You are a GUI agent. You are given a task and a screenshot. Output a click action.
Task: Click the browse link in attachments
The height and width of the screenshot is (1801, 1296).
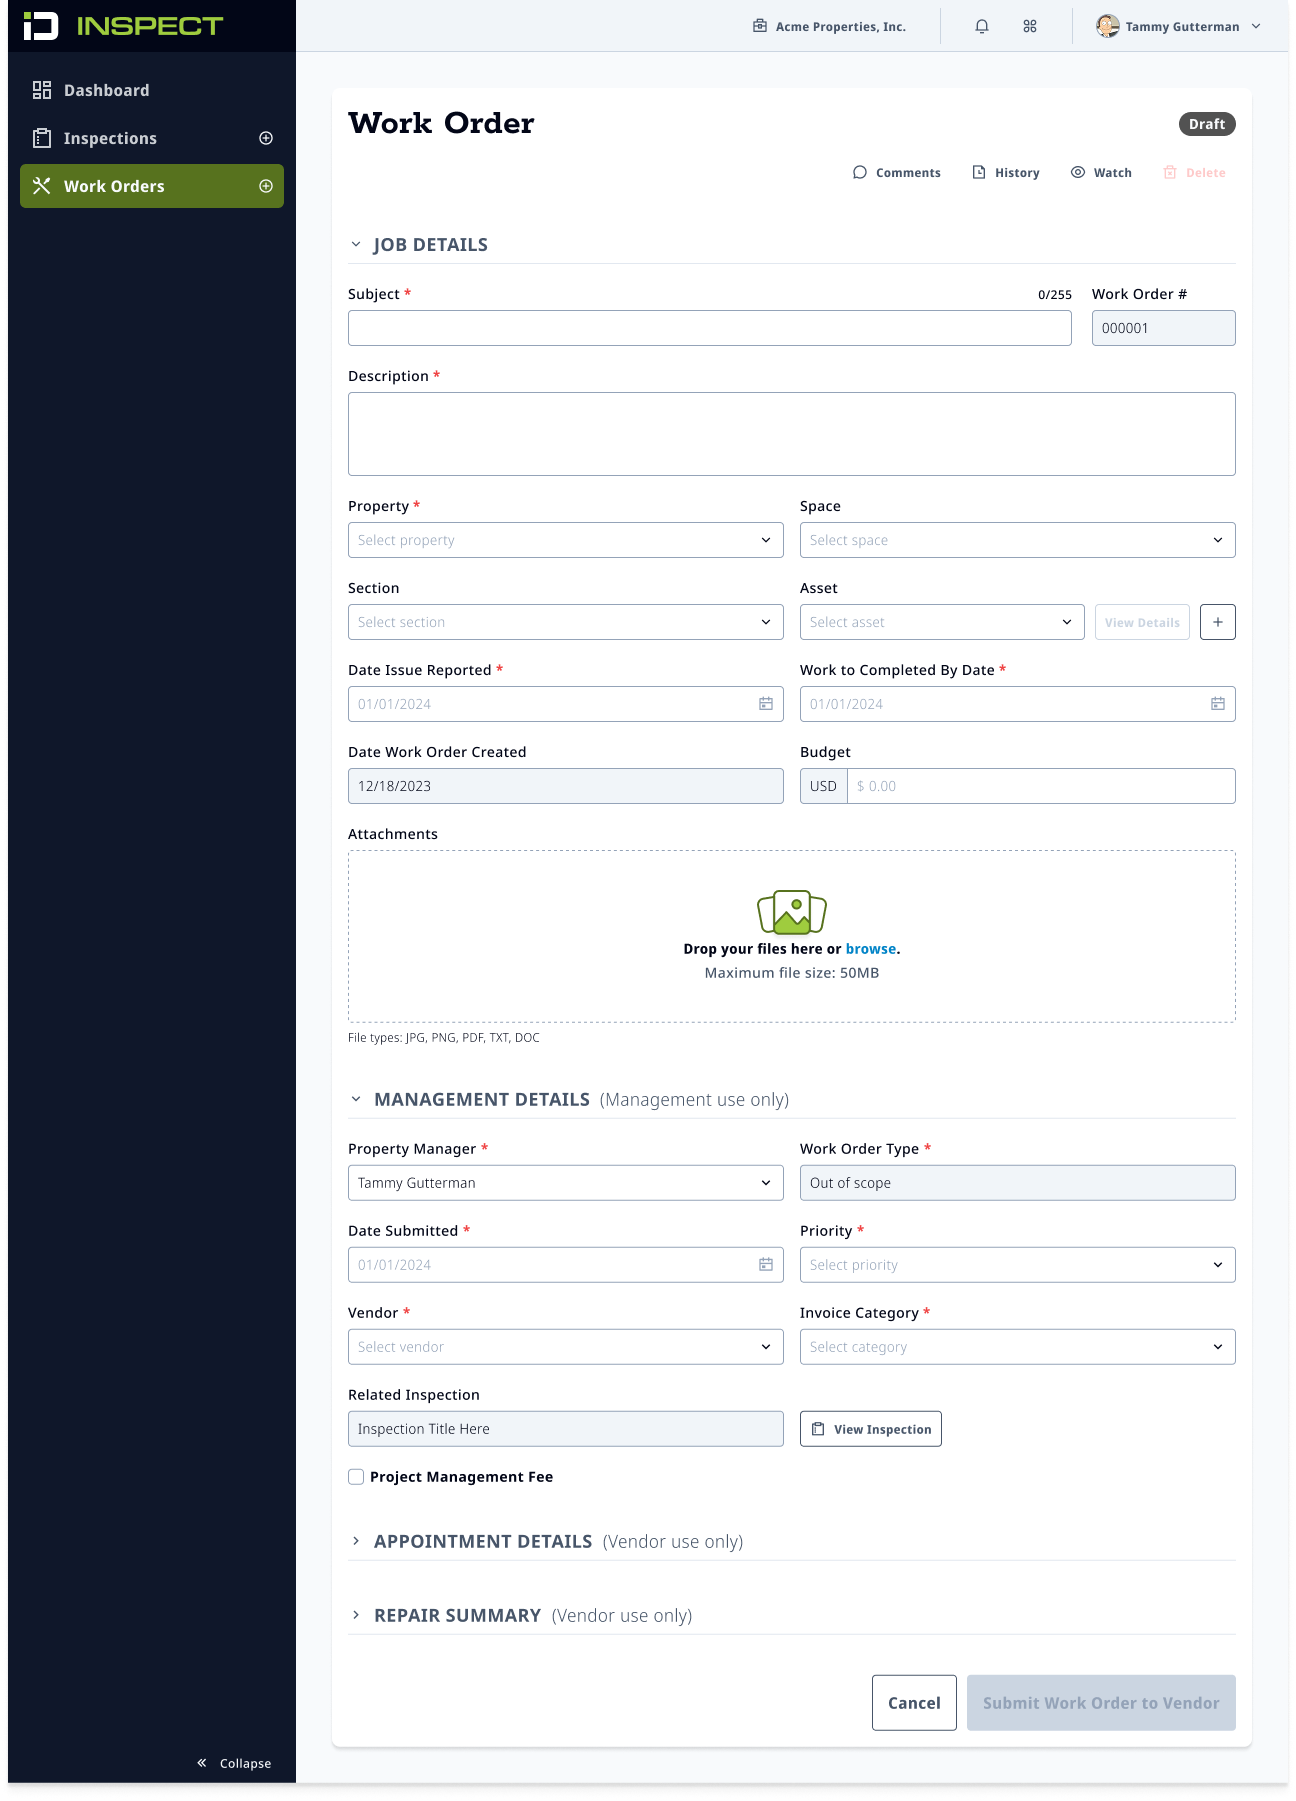click(x=871, y=949)
